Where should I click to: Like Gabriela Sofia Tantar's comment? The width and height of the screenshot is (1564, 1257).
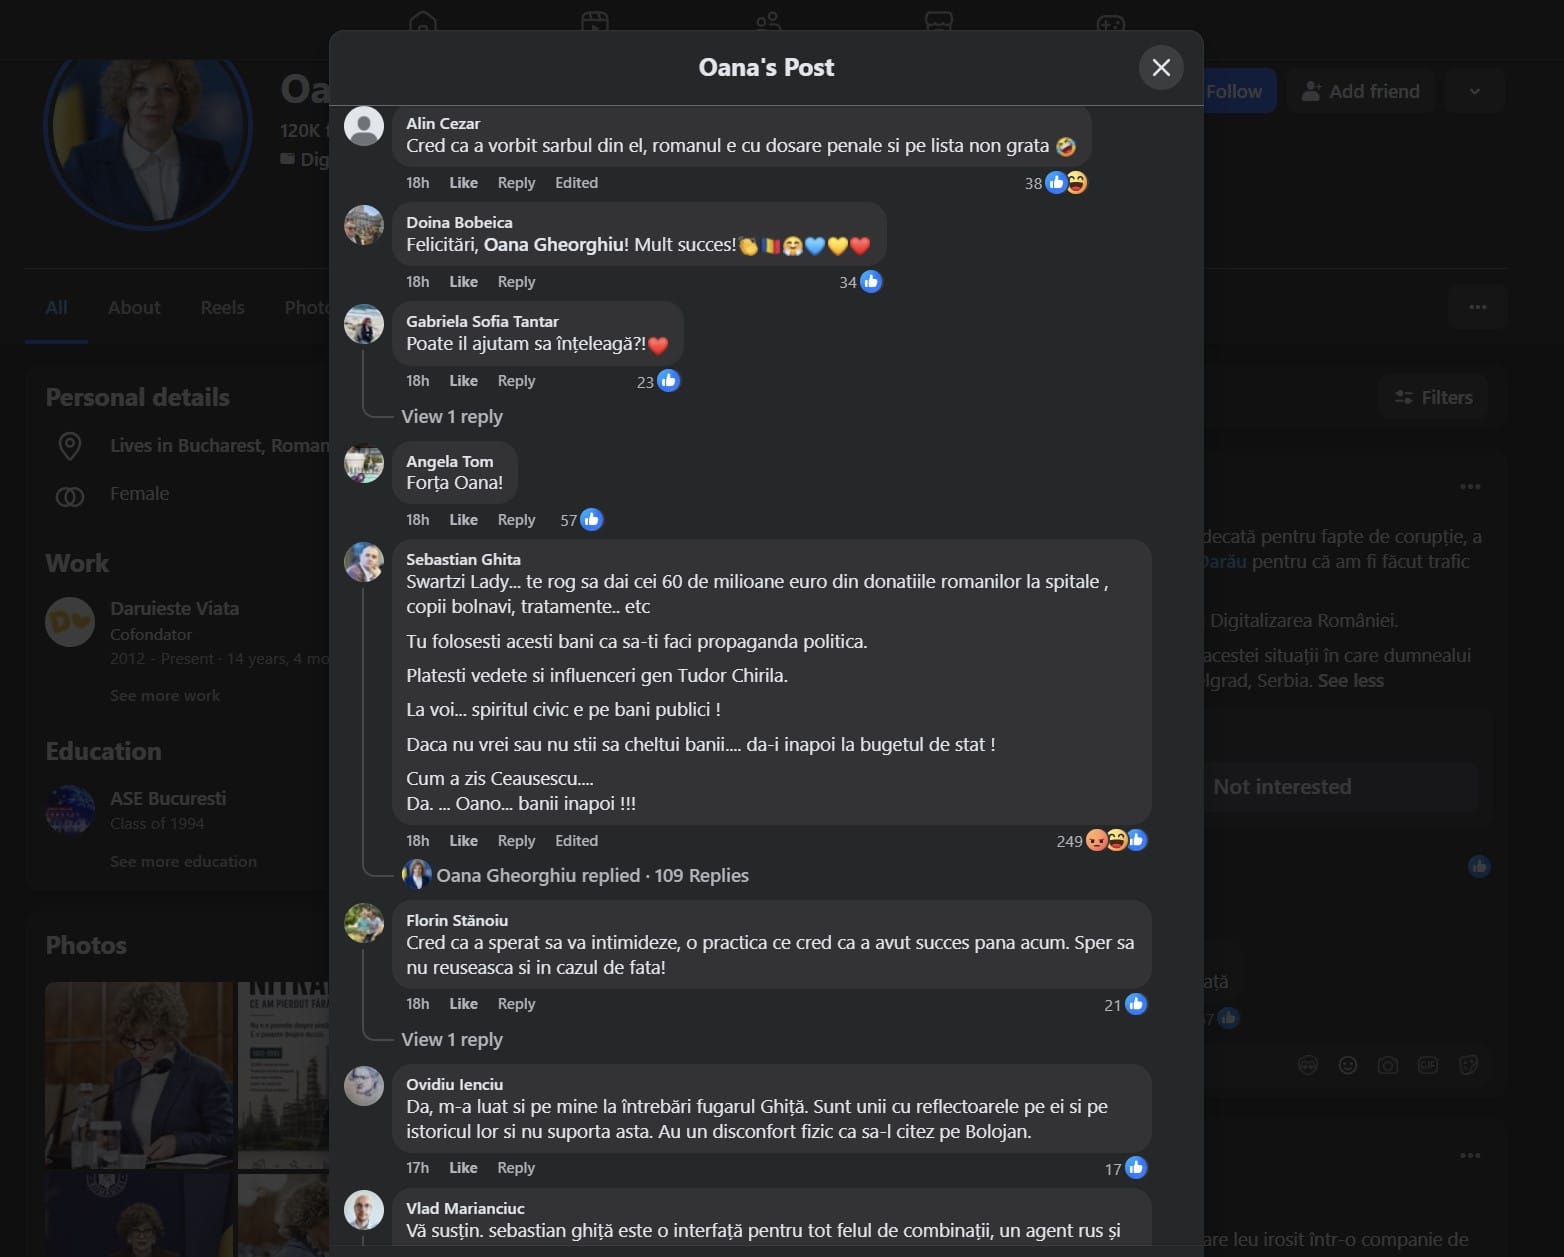[463, 381]
